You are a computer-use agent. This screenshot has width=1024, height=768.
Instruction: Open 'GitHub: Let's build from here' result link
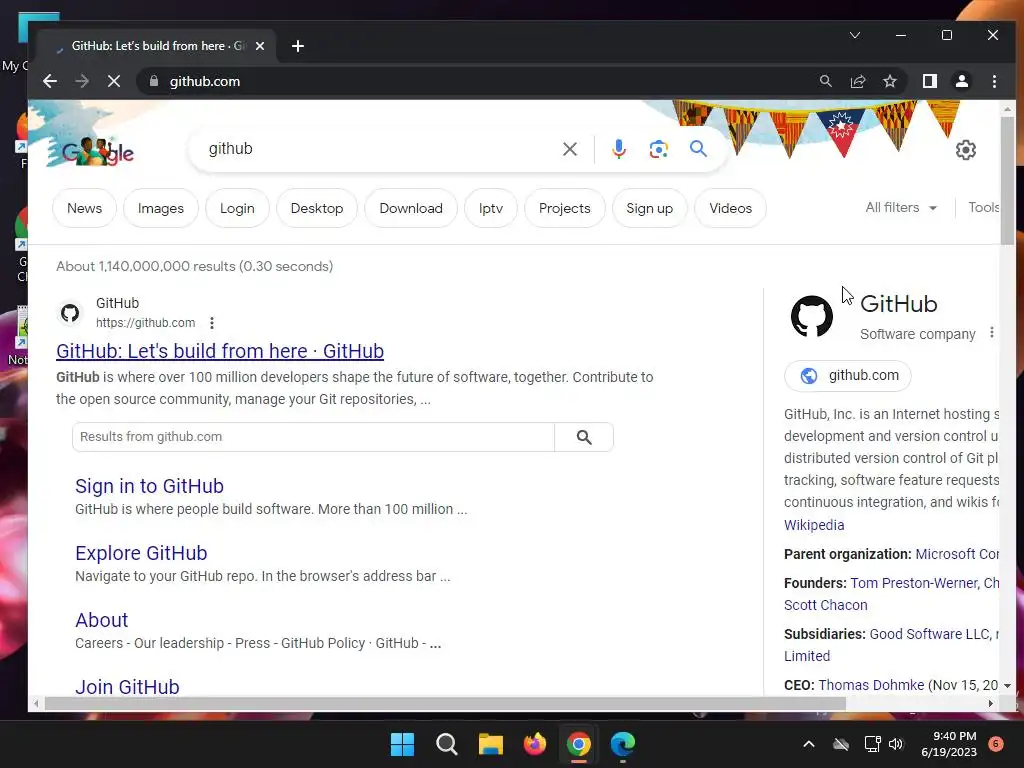tap(220, 351)
